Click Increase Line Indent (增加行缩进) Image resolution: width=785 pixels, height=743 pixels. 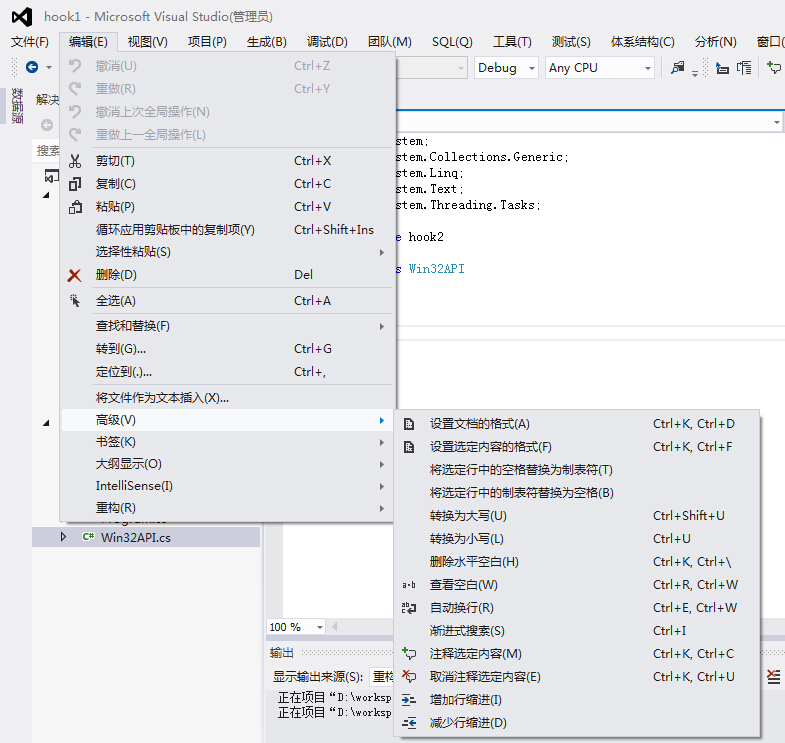pos(577,700)
